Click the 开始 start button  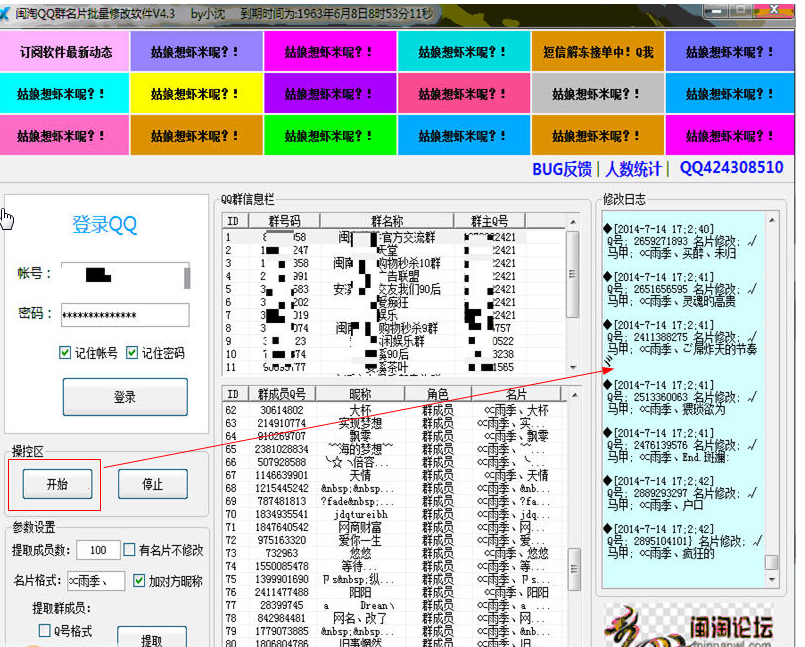tap(58, 484)
